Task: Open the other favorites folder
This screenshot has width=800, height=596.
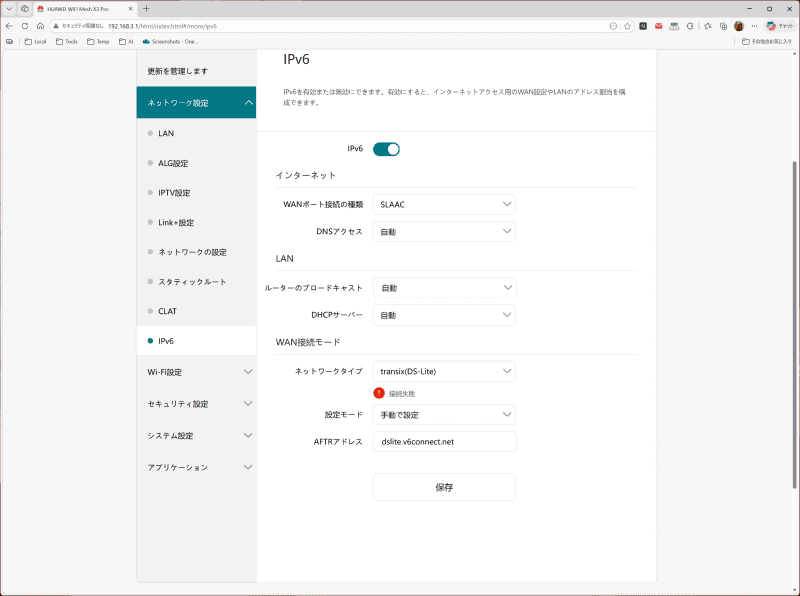Action: click(767, 42)
